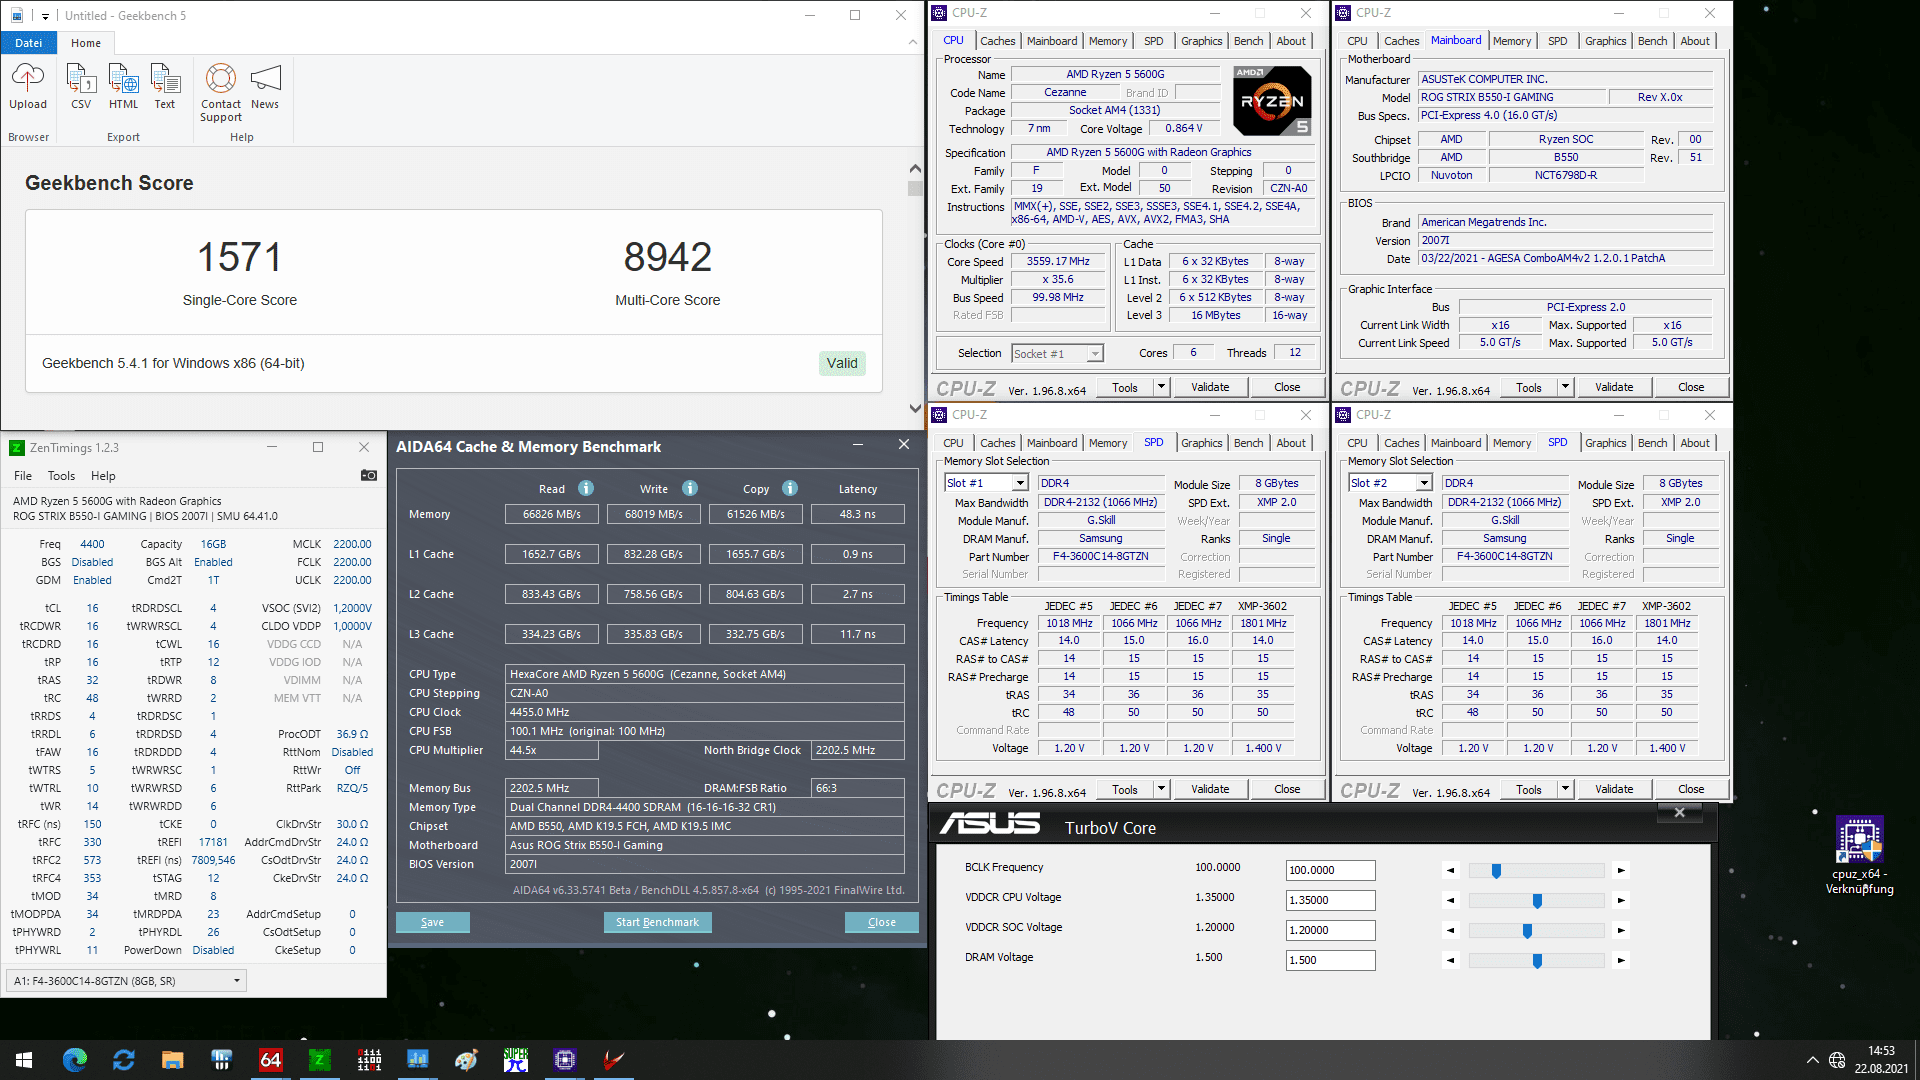Open the ZenTimings File menu
Viewport: 1920px width, 1080px height.
23,476
